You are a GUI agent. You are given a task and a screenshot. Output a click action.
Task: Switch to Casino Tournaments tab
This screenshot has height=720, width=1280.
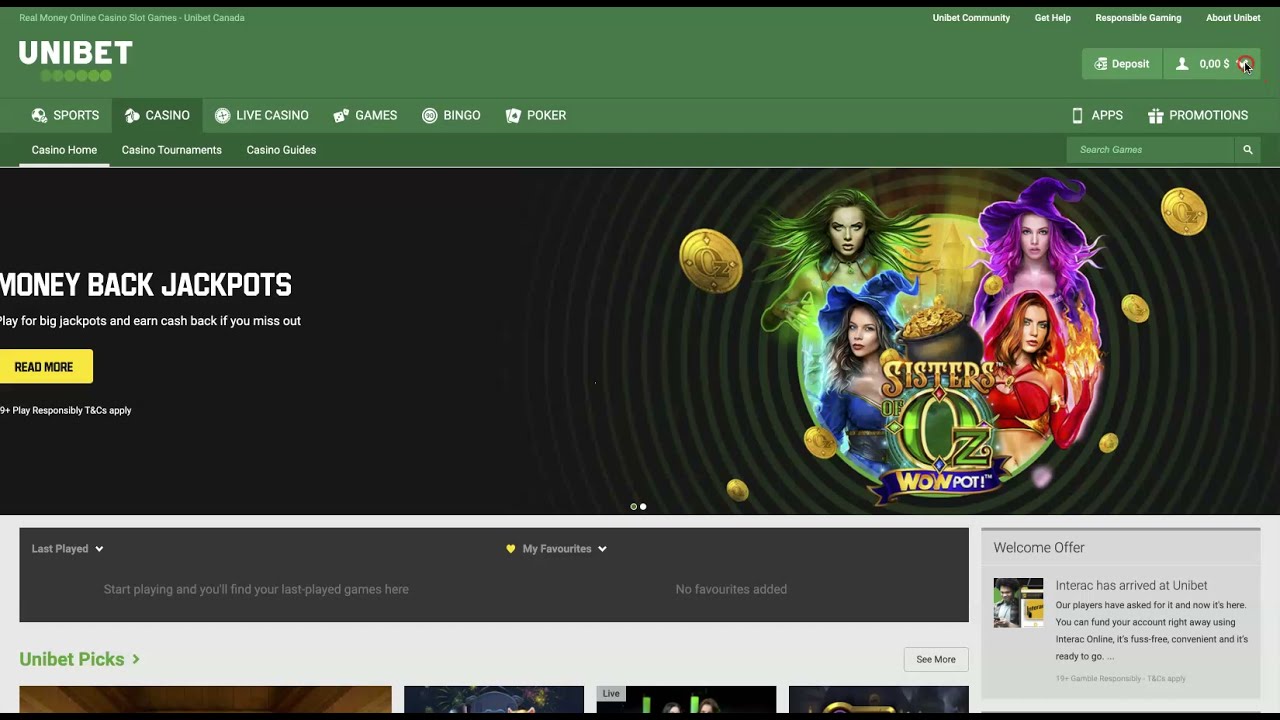172,150
